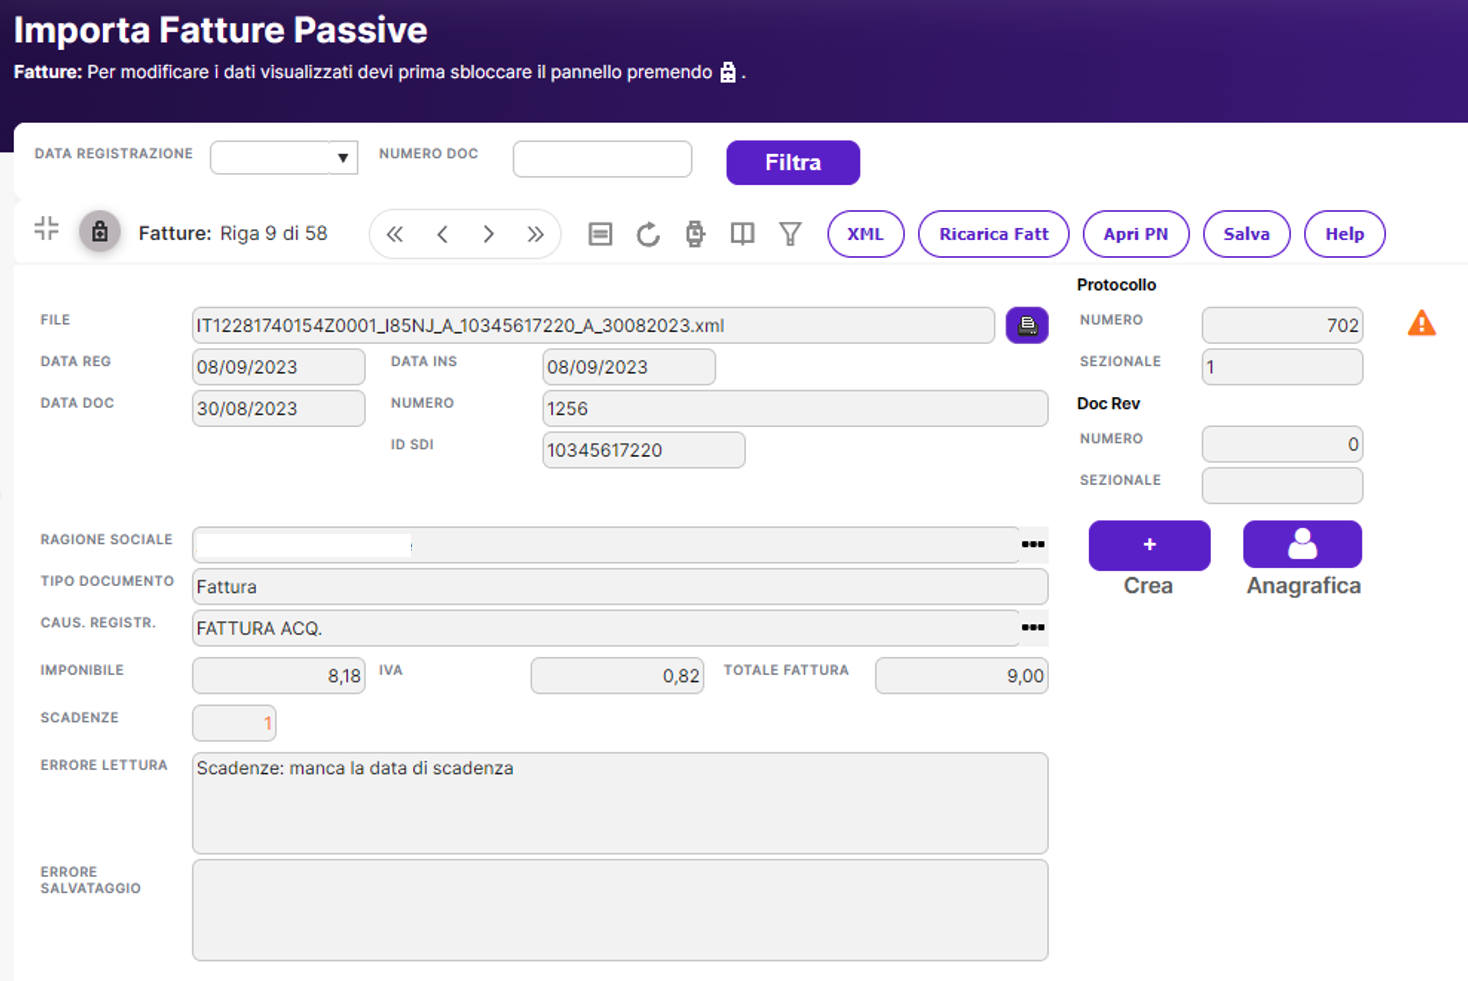
Task: Expand the Data Registrazione dropdown arrow
Action: pos(343,158)
